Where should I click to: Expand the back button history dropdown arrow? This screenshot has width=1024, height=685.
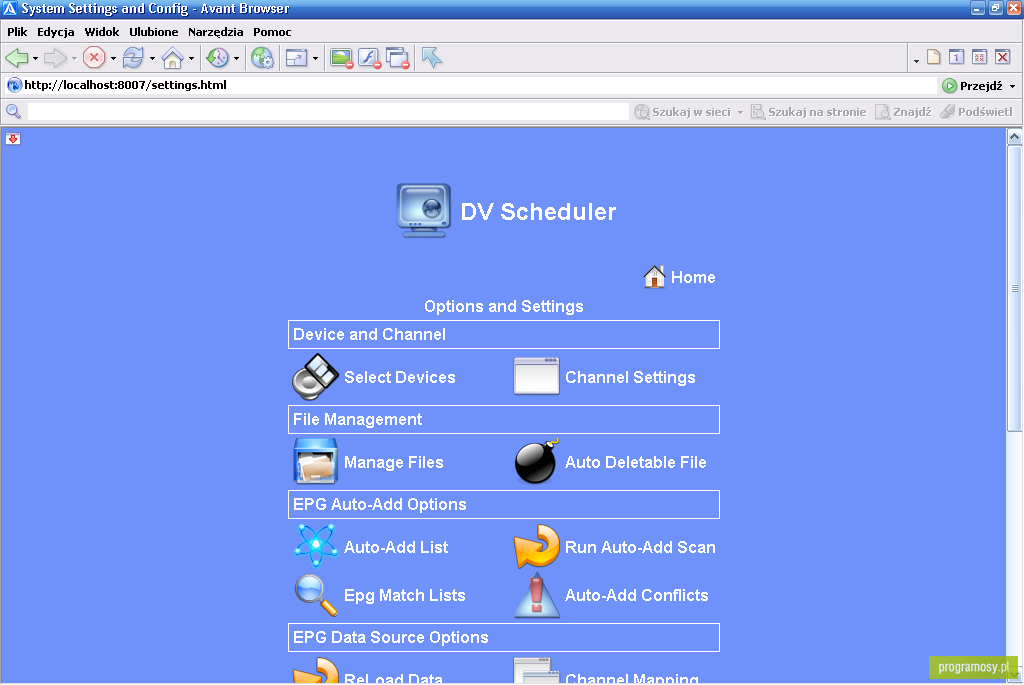(35, 59)
